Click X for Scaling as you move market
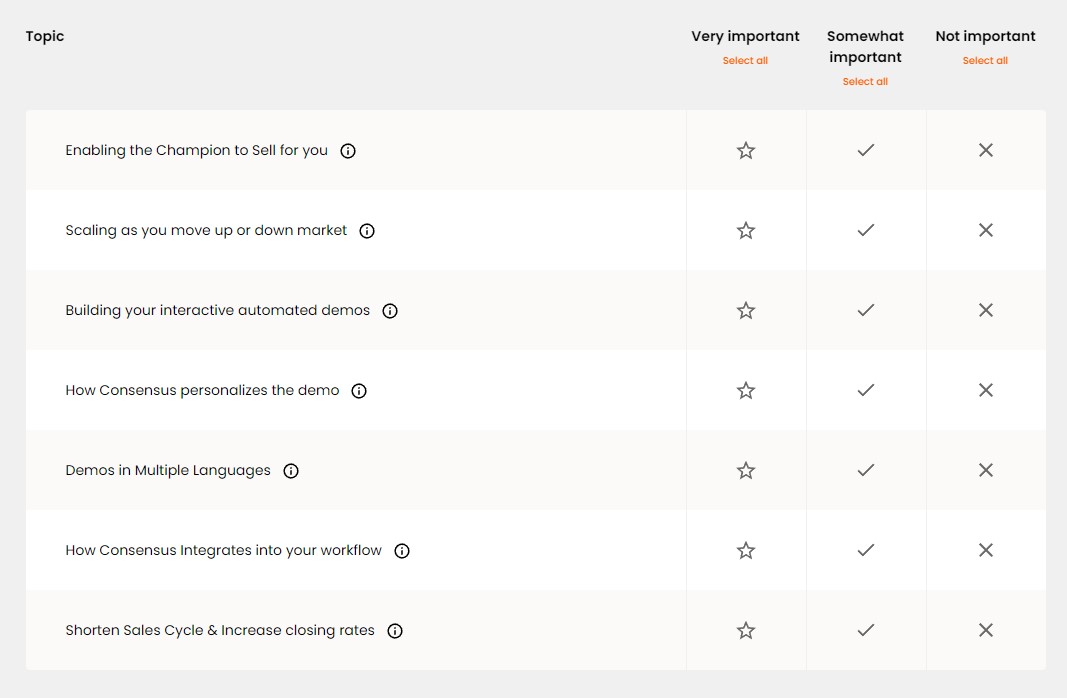Viewport: 1067px width, 698px height. pos(985,230)
